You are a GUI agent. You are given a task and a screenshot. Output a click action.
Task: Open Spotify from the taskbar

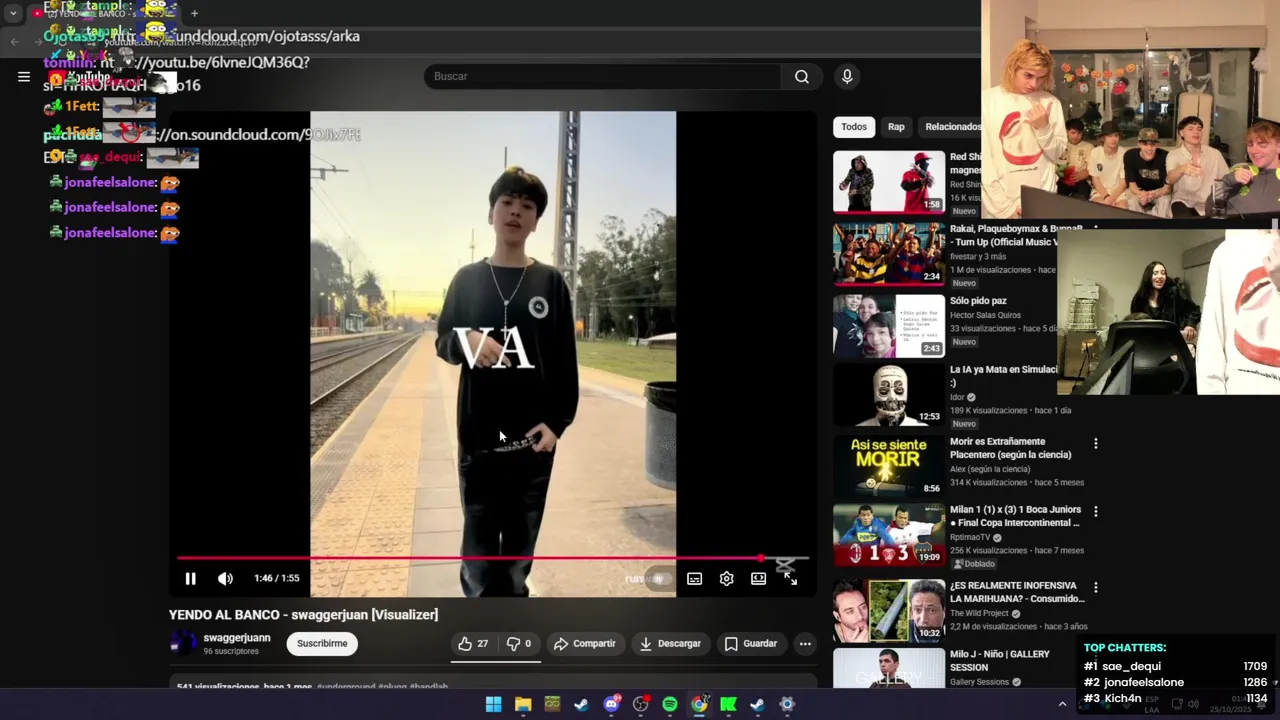[x=670, y=704]
